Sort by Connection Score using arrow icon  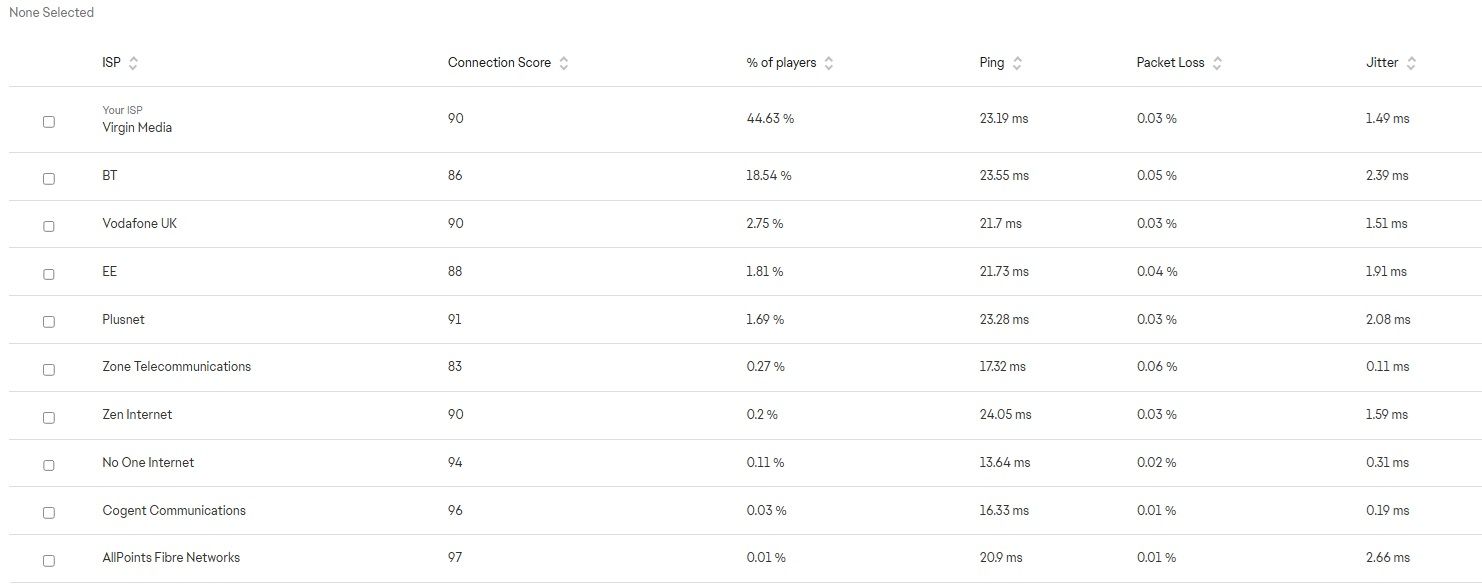[x=564, y=63]
